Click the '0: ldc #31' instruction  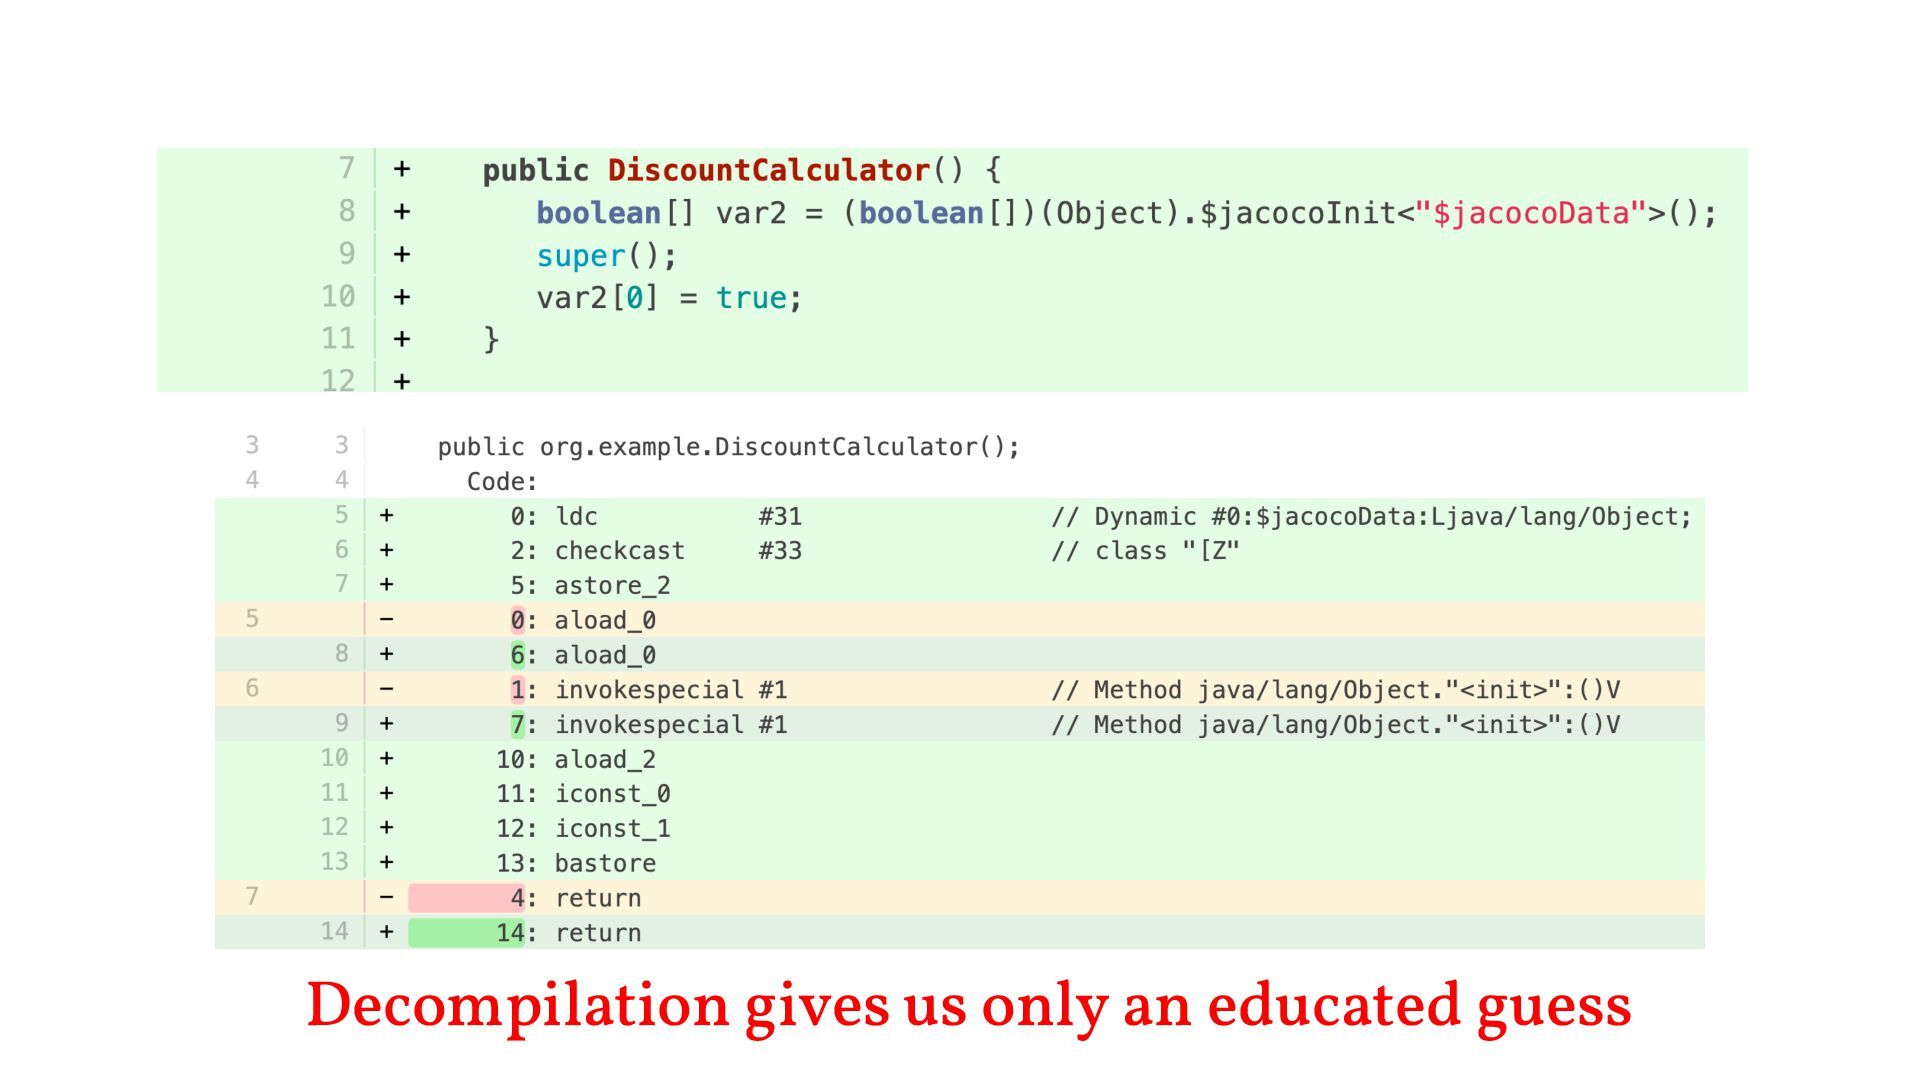click(x=656, y=517)
